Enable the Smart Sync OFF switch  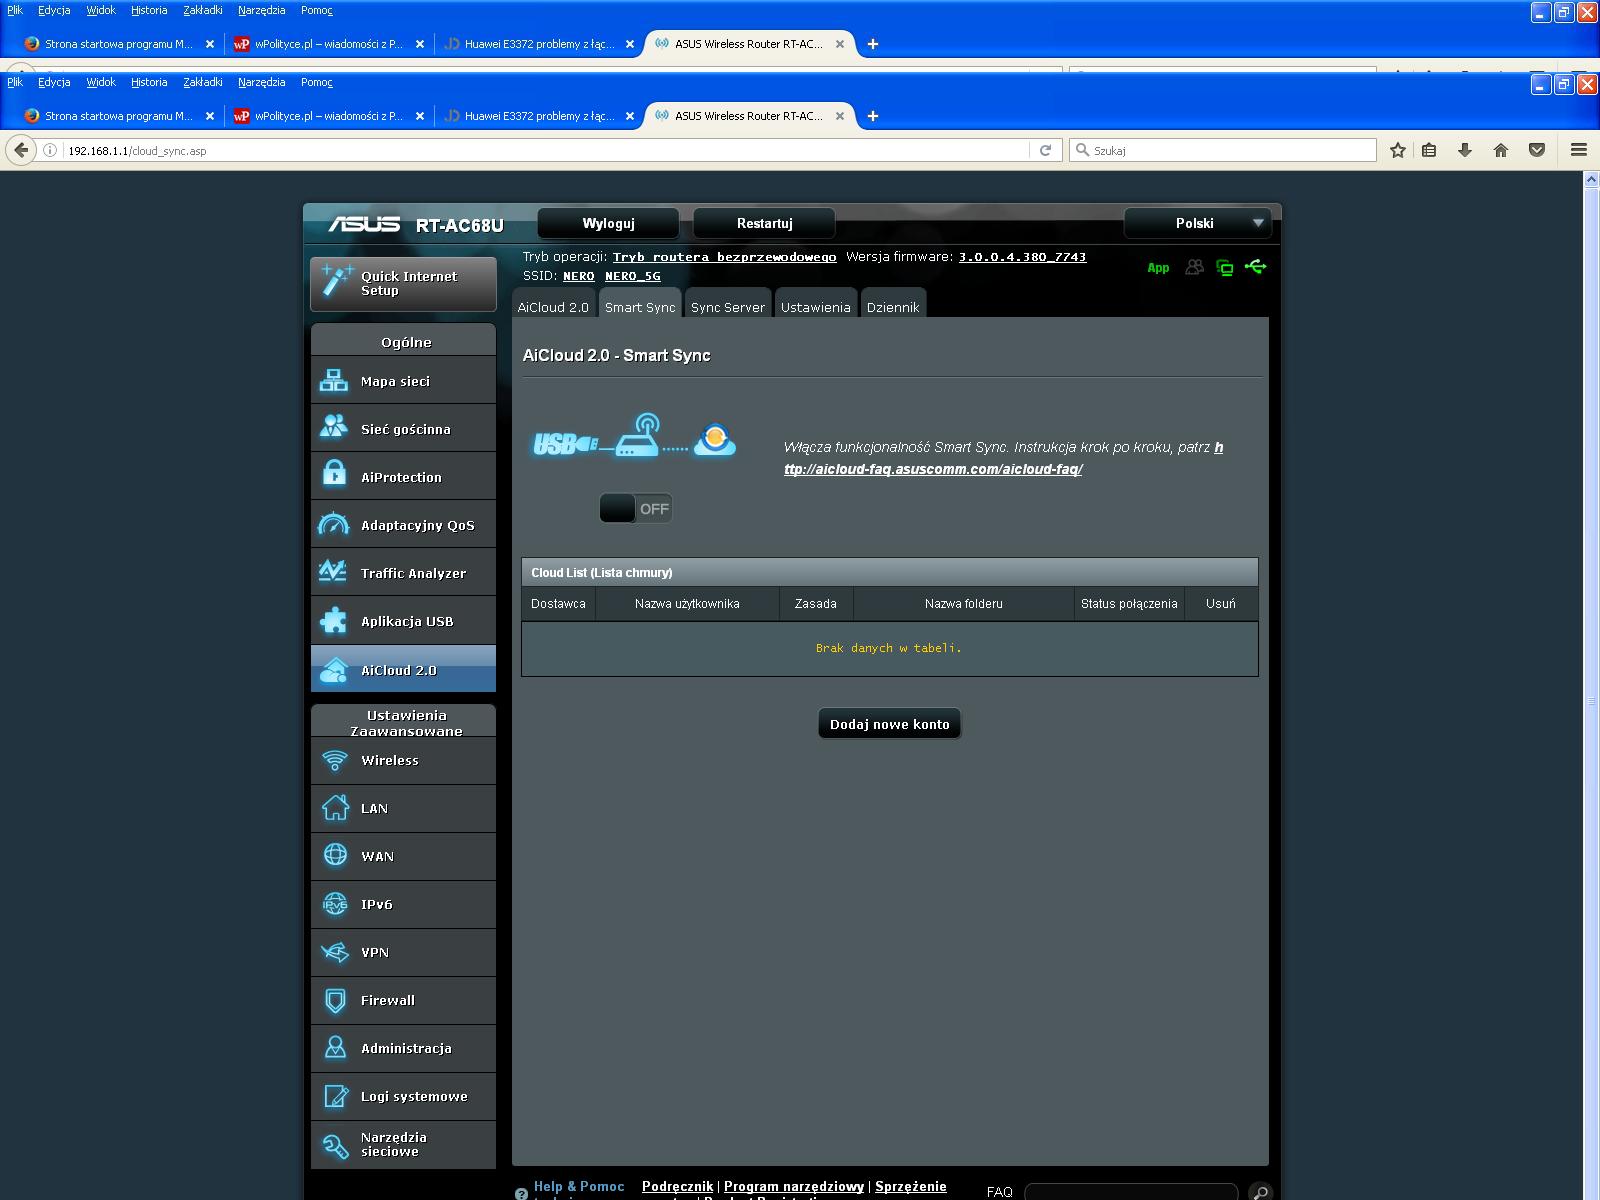coord(636,509)
